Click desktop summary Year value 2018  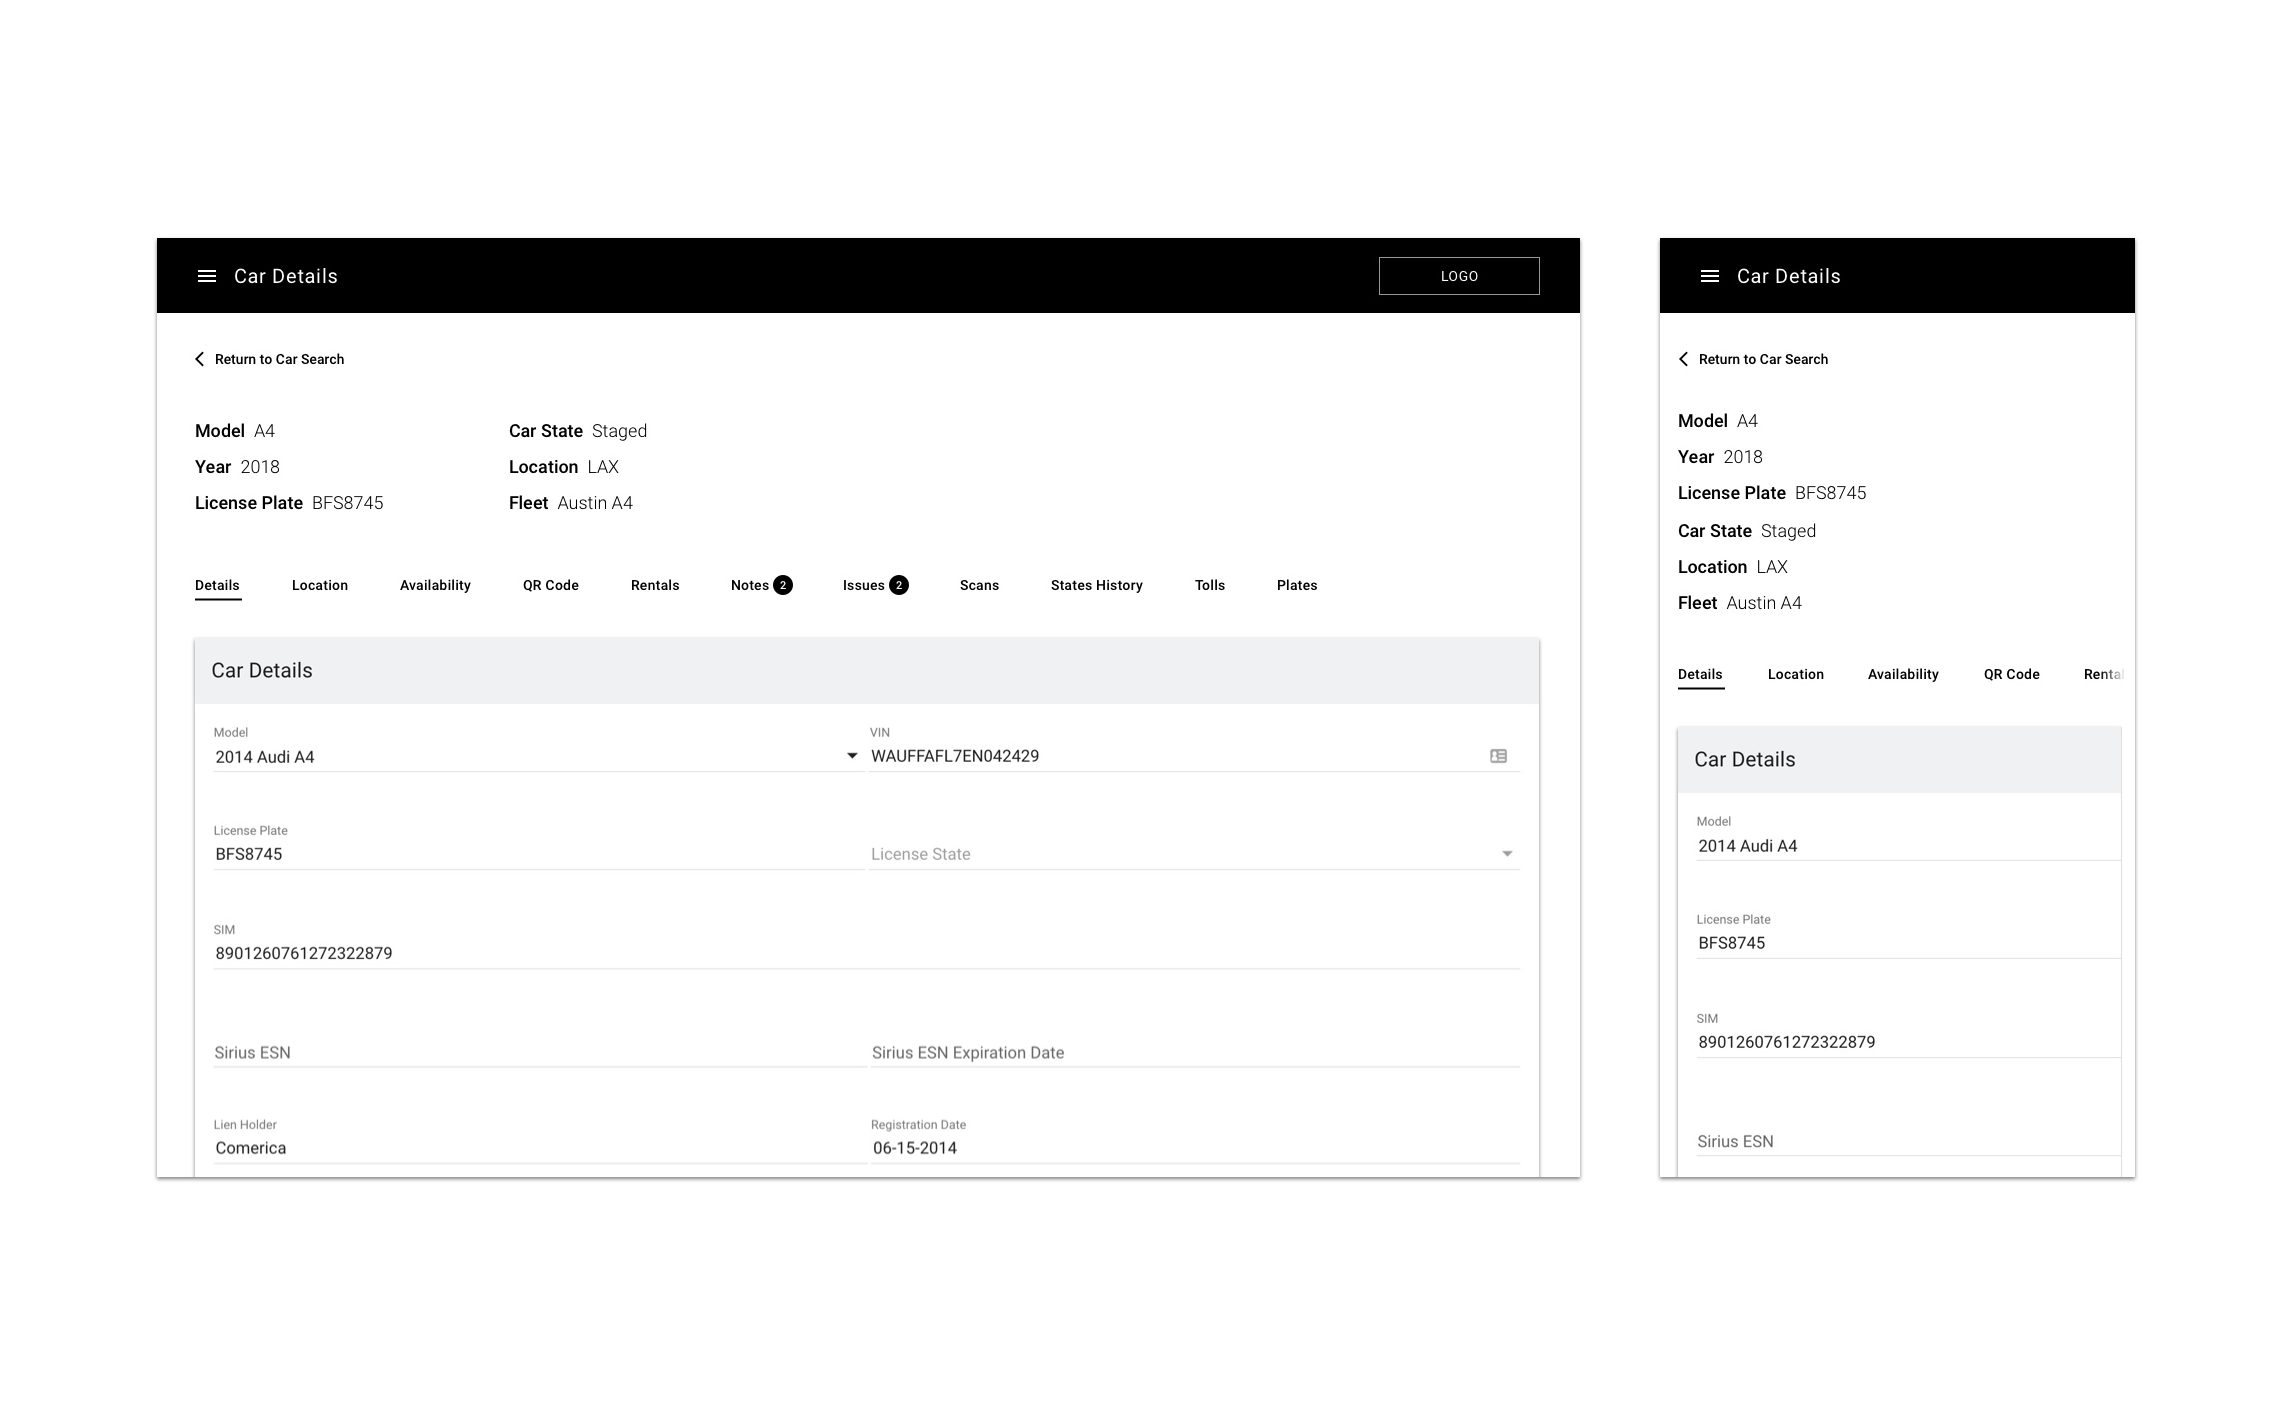260,467
